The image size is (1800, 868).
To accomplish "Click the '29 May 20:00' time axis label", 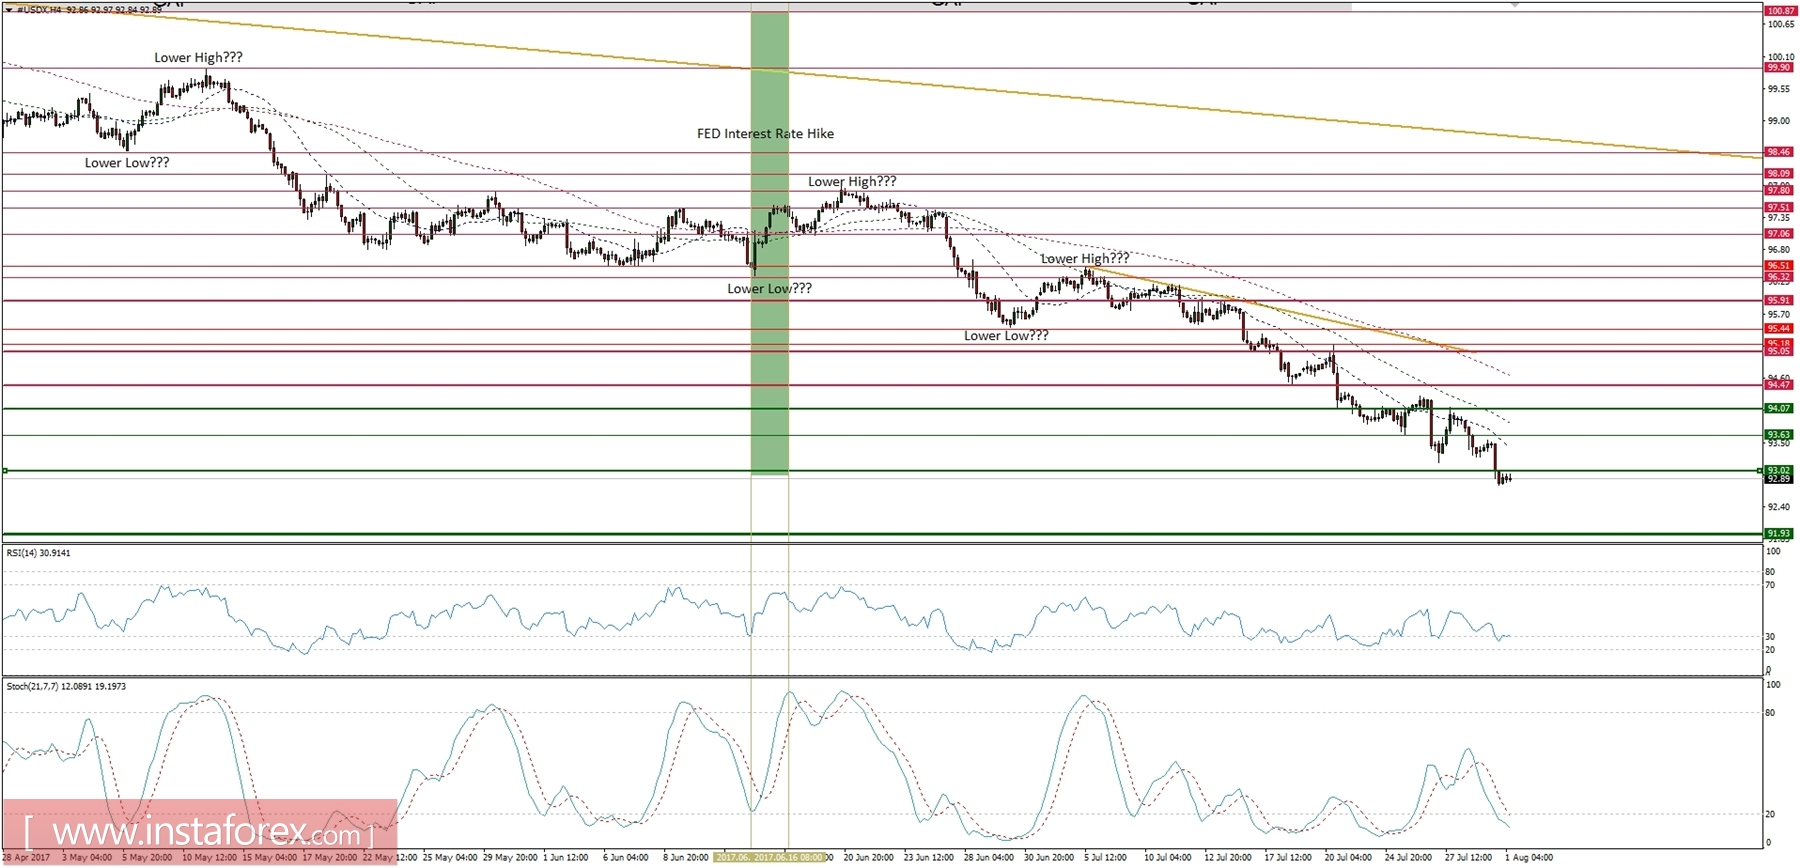I will coord(510,857).
